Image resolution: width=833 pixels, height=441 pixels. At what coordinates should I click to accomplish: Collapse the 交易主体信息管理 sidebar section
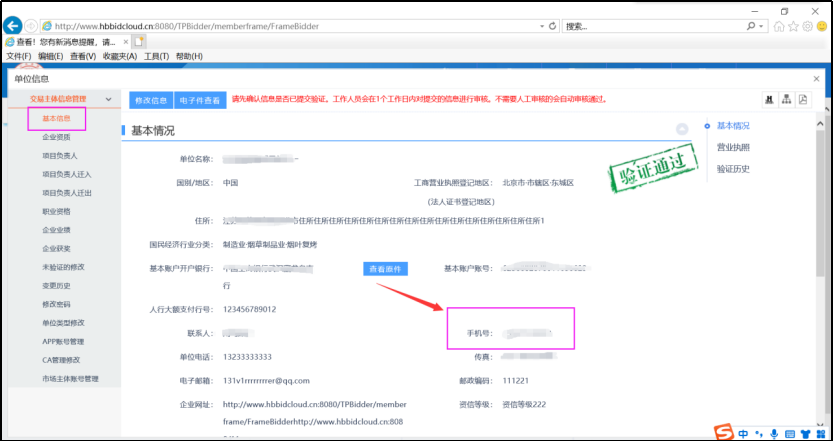tap(109, 99)
